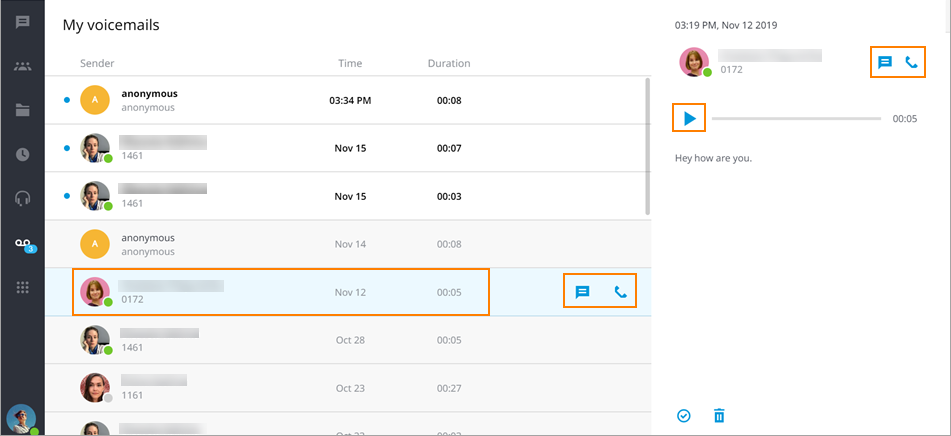
Task: Open your profile avatar in the sidebar
Action: pyautogui.click(x=21, y=420)
